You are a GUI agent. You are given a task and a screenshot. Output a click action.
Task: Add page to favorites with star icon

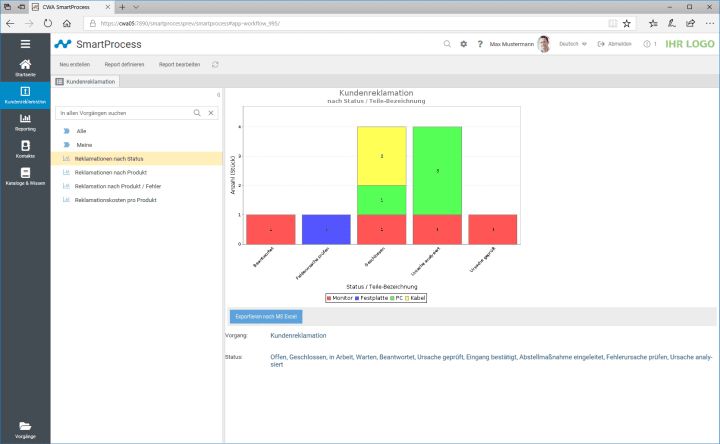tap(627, 23)
